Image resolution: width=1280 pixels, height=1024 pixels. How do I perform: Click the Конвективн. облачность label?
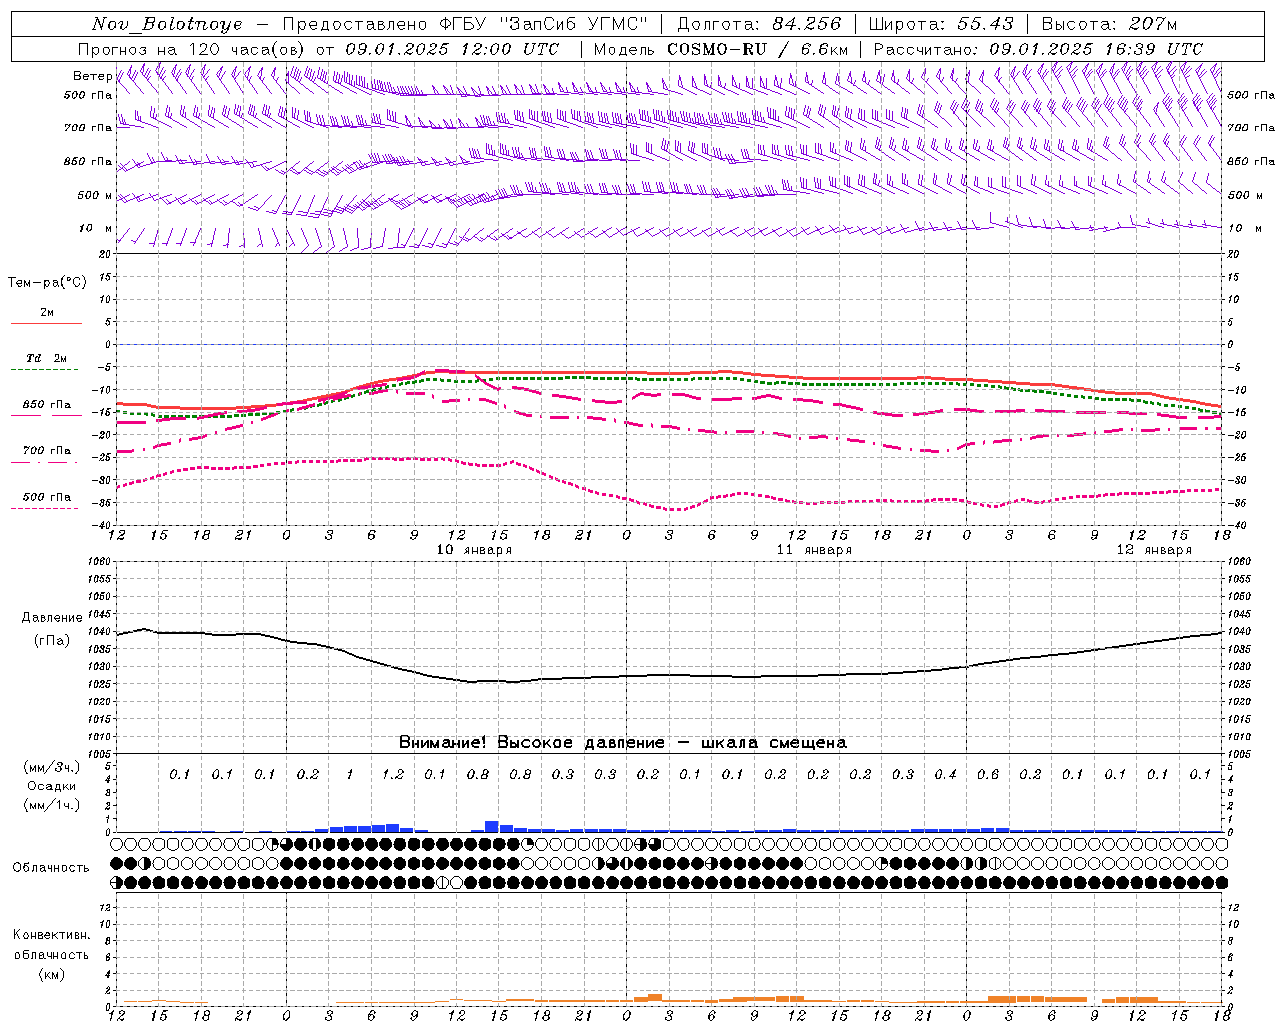click(51, 944)
